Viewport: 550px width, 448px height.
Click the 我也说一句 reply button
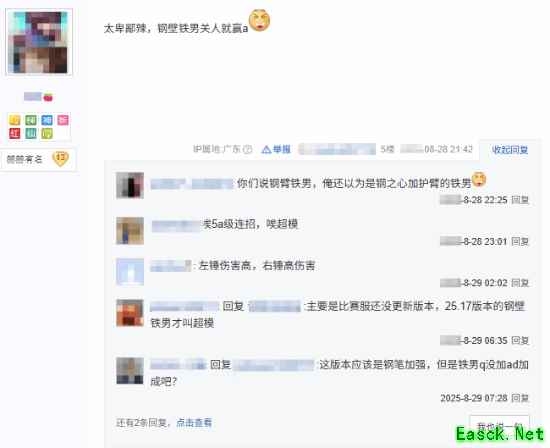pyautogui.click(x=499, y=425)
